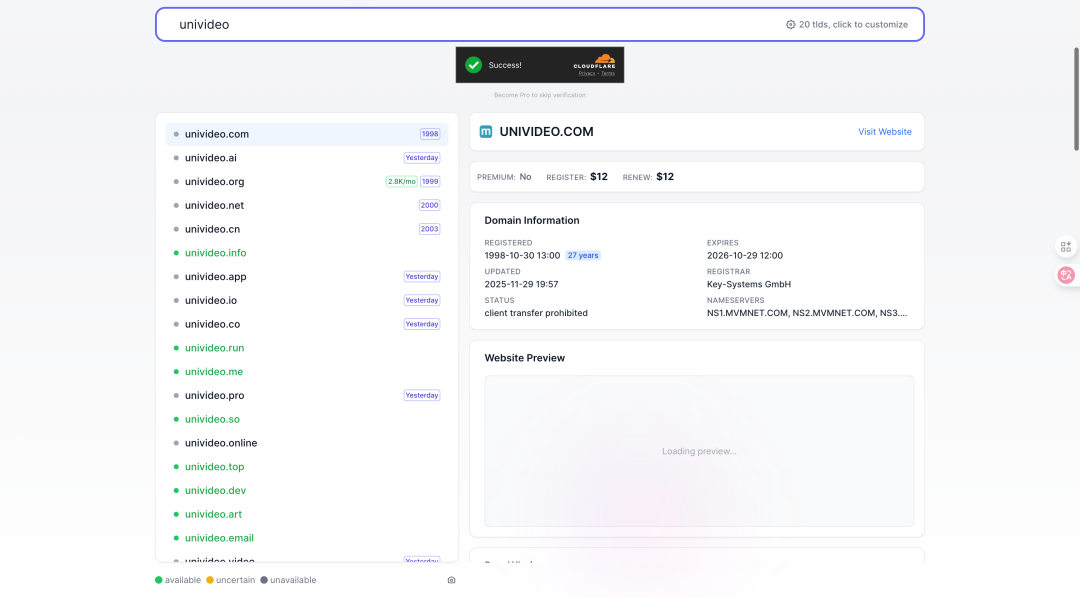
Task: Click the status 'client transfer prohibited'
Action: (536, 313)
